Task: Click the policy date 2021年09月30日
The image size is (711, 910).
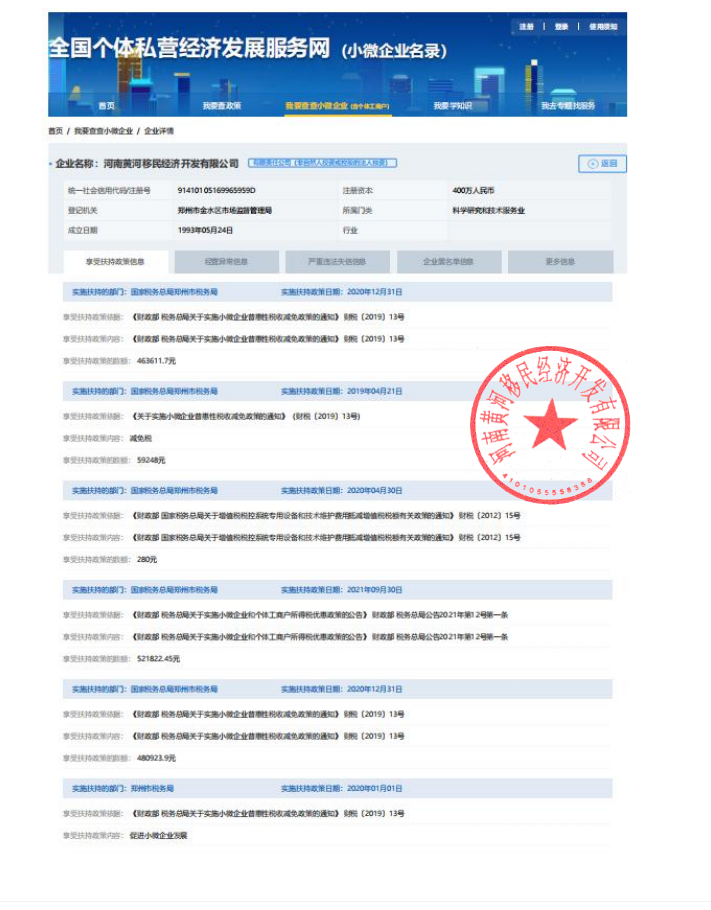Action: coord(374,590)
